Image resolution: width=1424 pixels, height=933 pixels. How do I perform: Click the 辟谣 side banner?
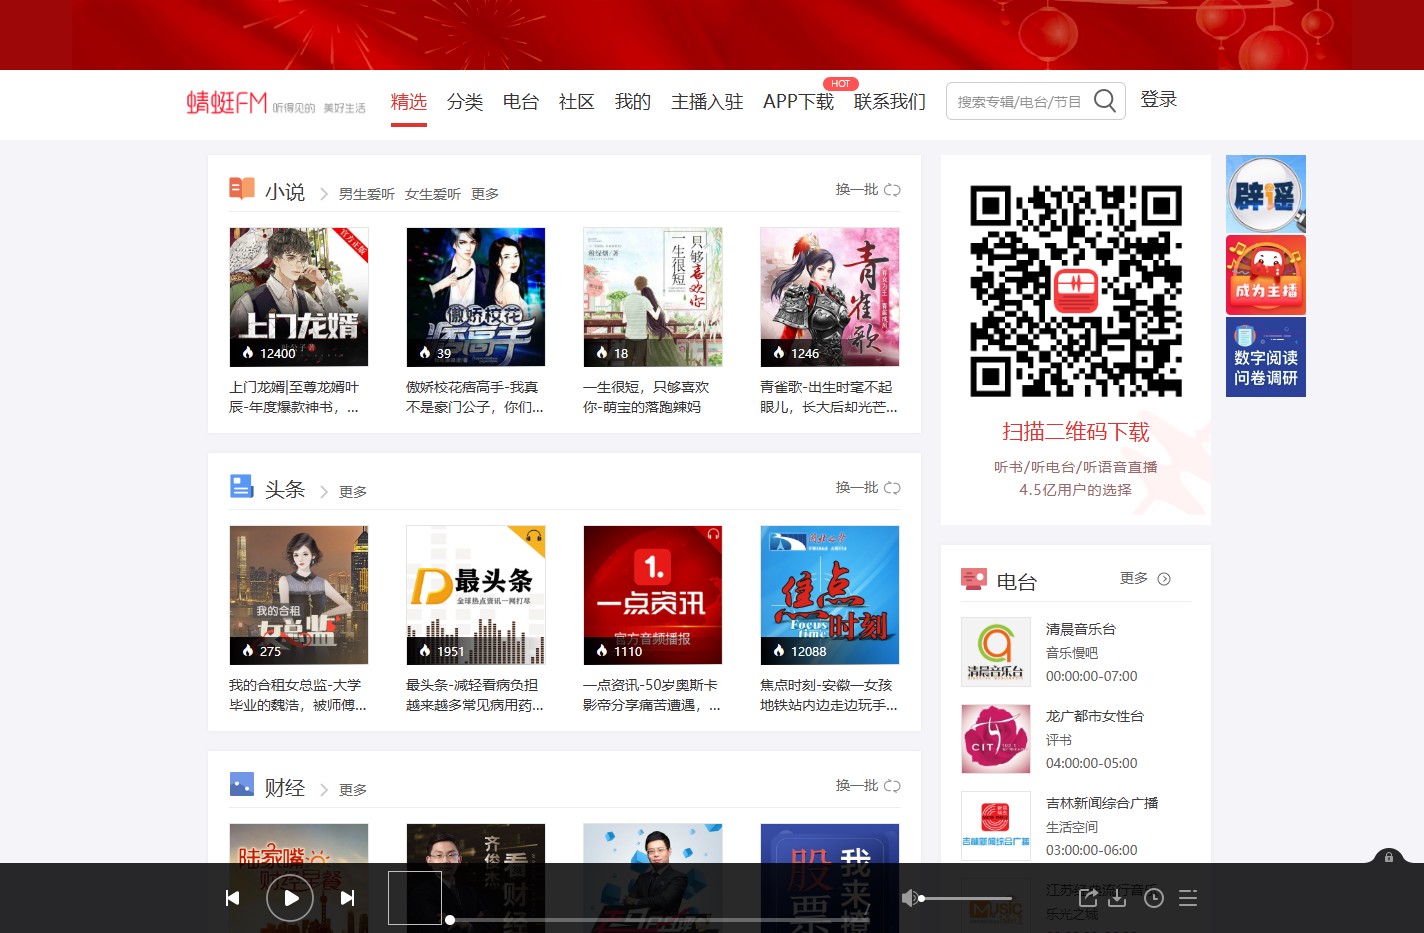1266,194
